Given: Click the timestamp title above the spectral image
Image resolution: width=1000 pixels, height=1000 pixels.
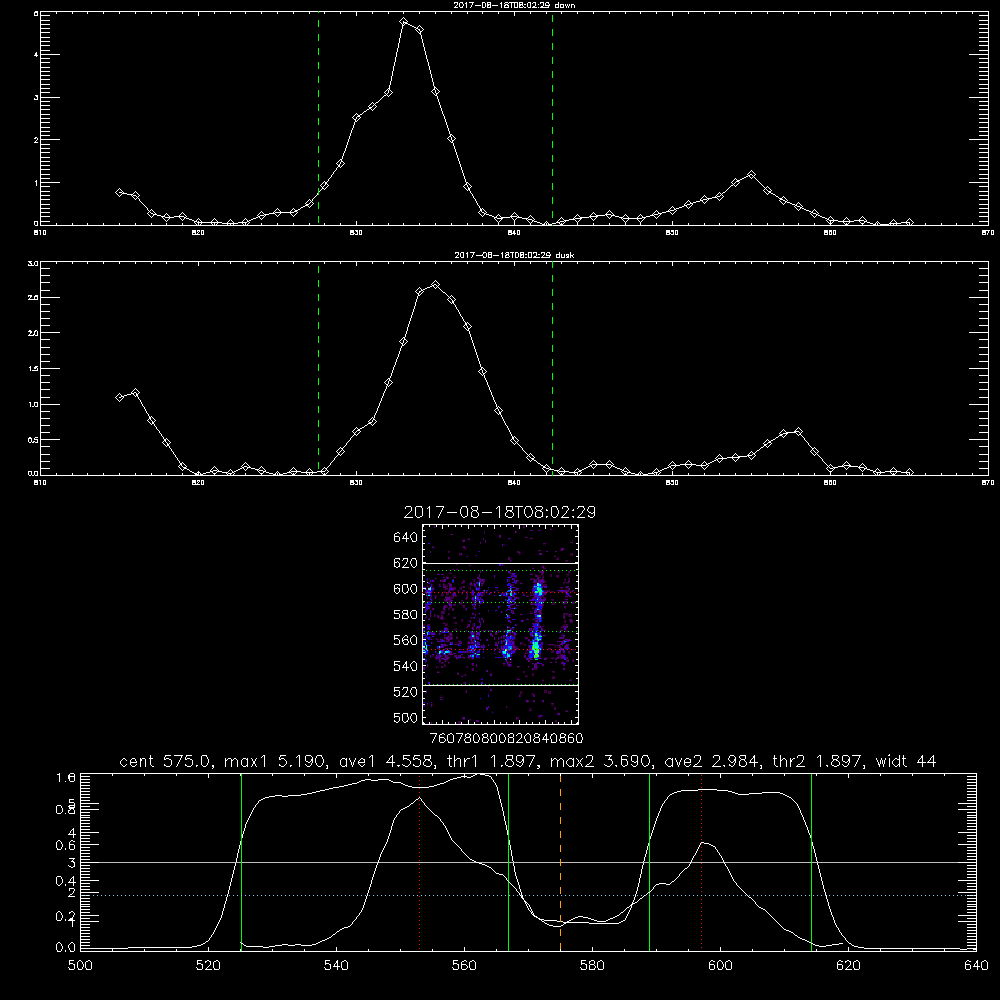Looking at the screenshot, I should click(499, 512).
